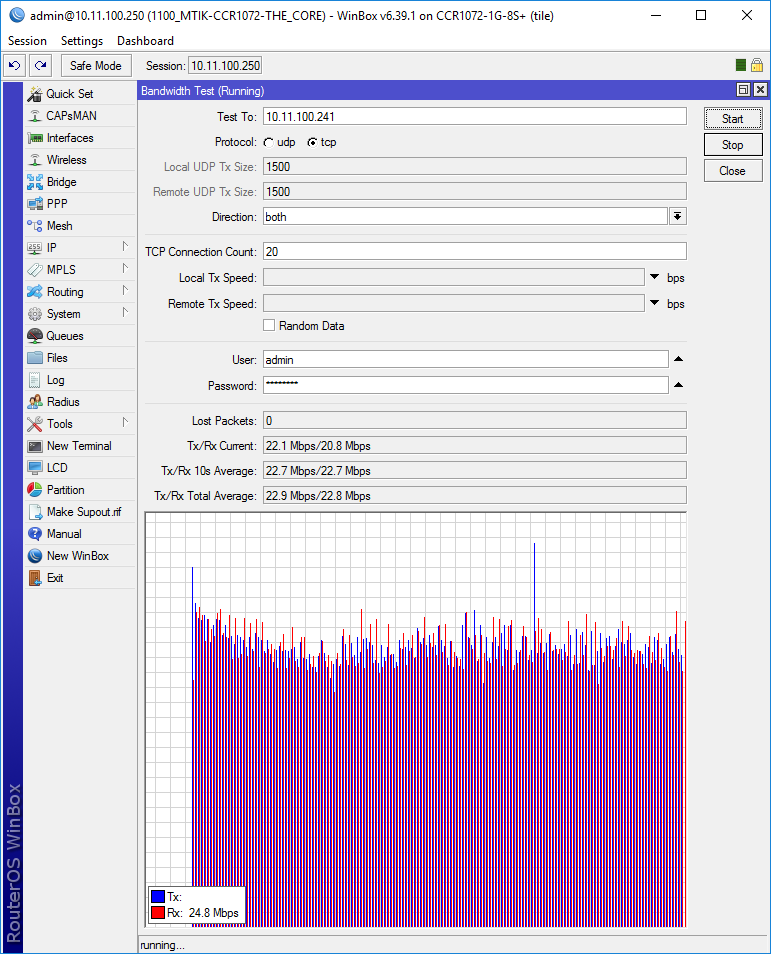Launch New WinBox icon
The image size is (771, 954).
[35, 555]
